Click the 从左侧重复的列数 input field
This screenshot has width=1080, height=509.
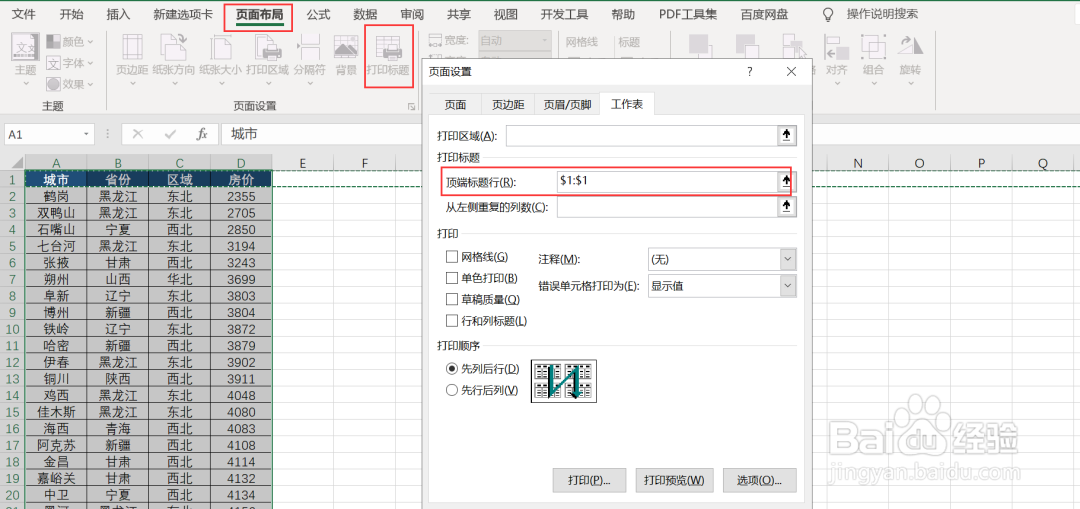(x=667, y=207)
